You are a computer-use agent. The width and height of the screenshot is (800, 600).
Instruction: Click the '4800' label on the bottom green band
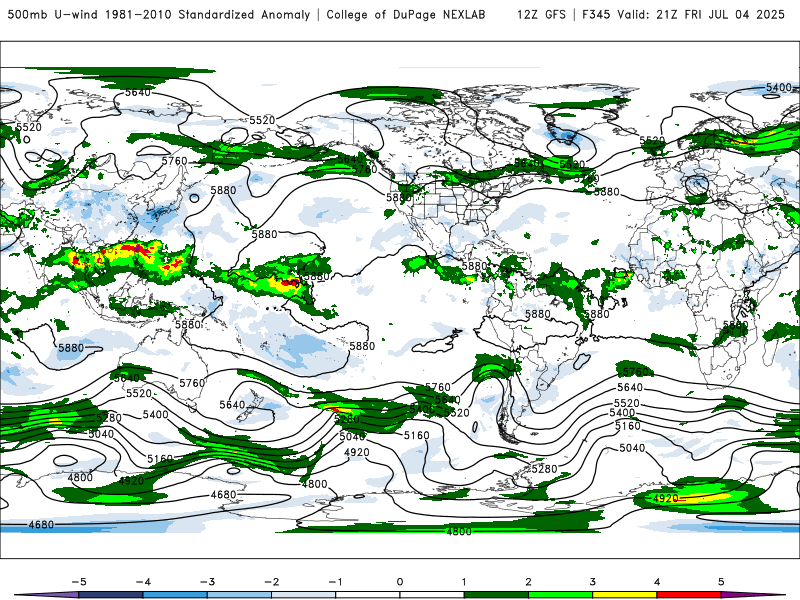pos(458,531)
